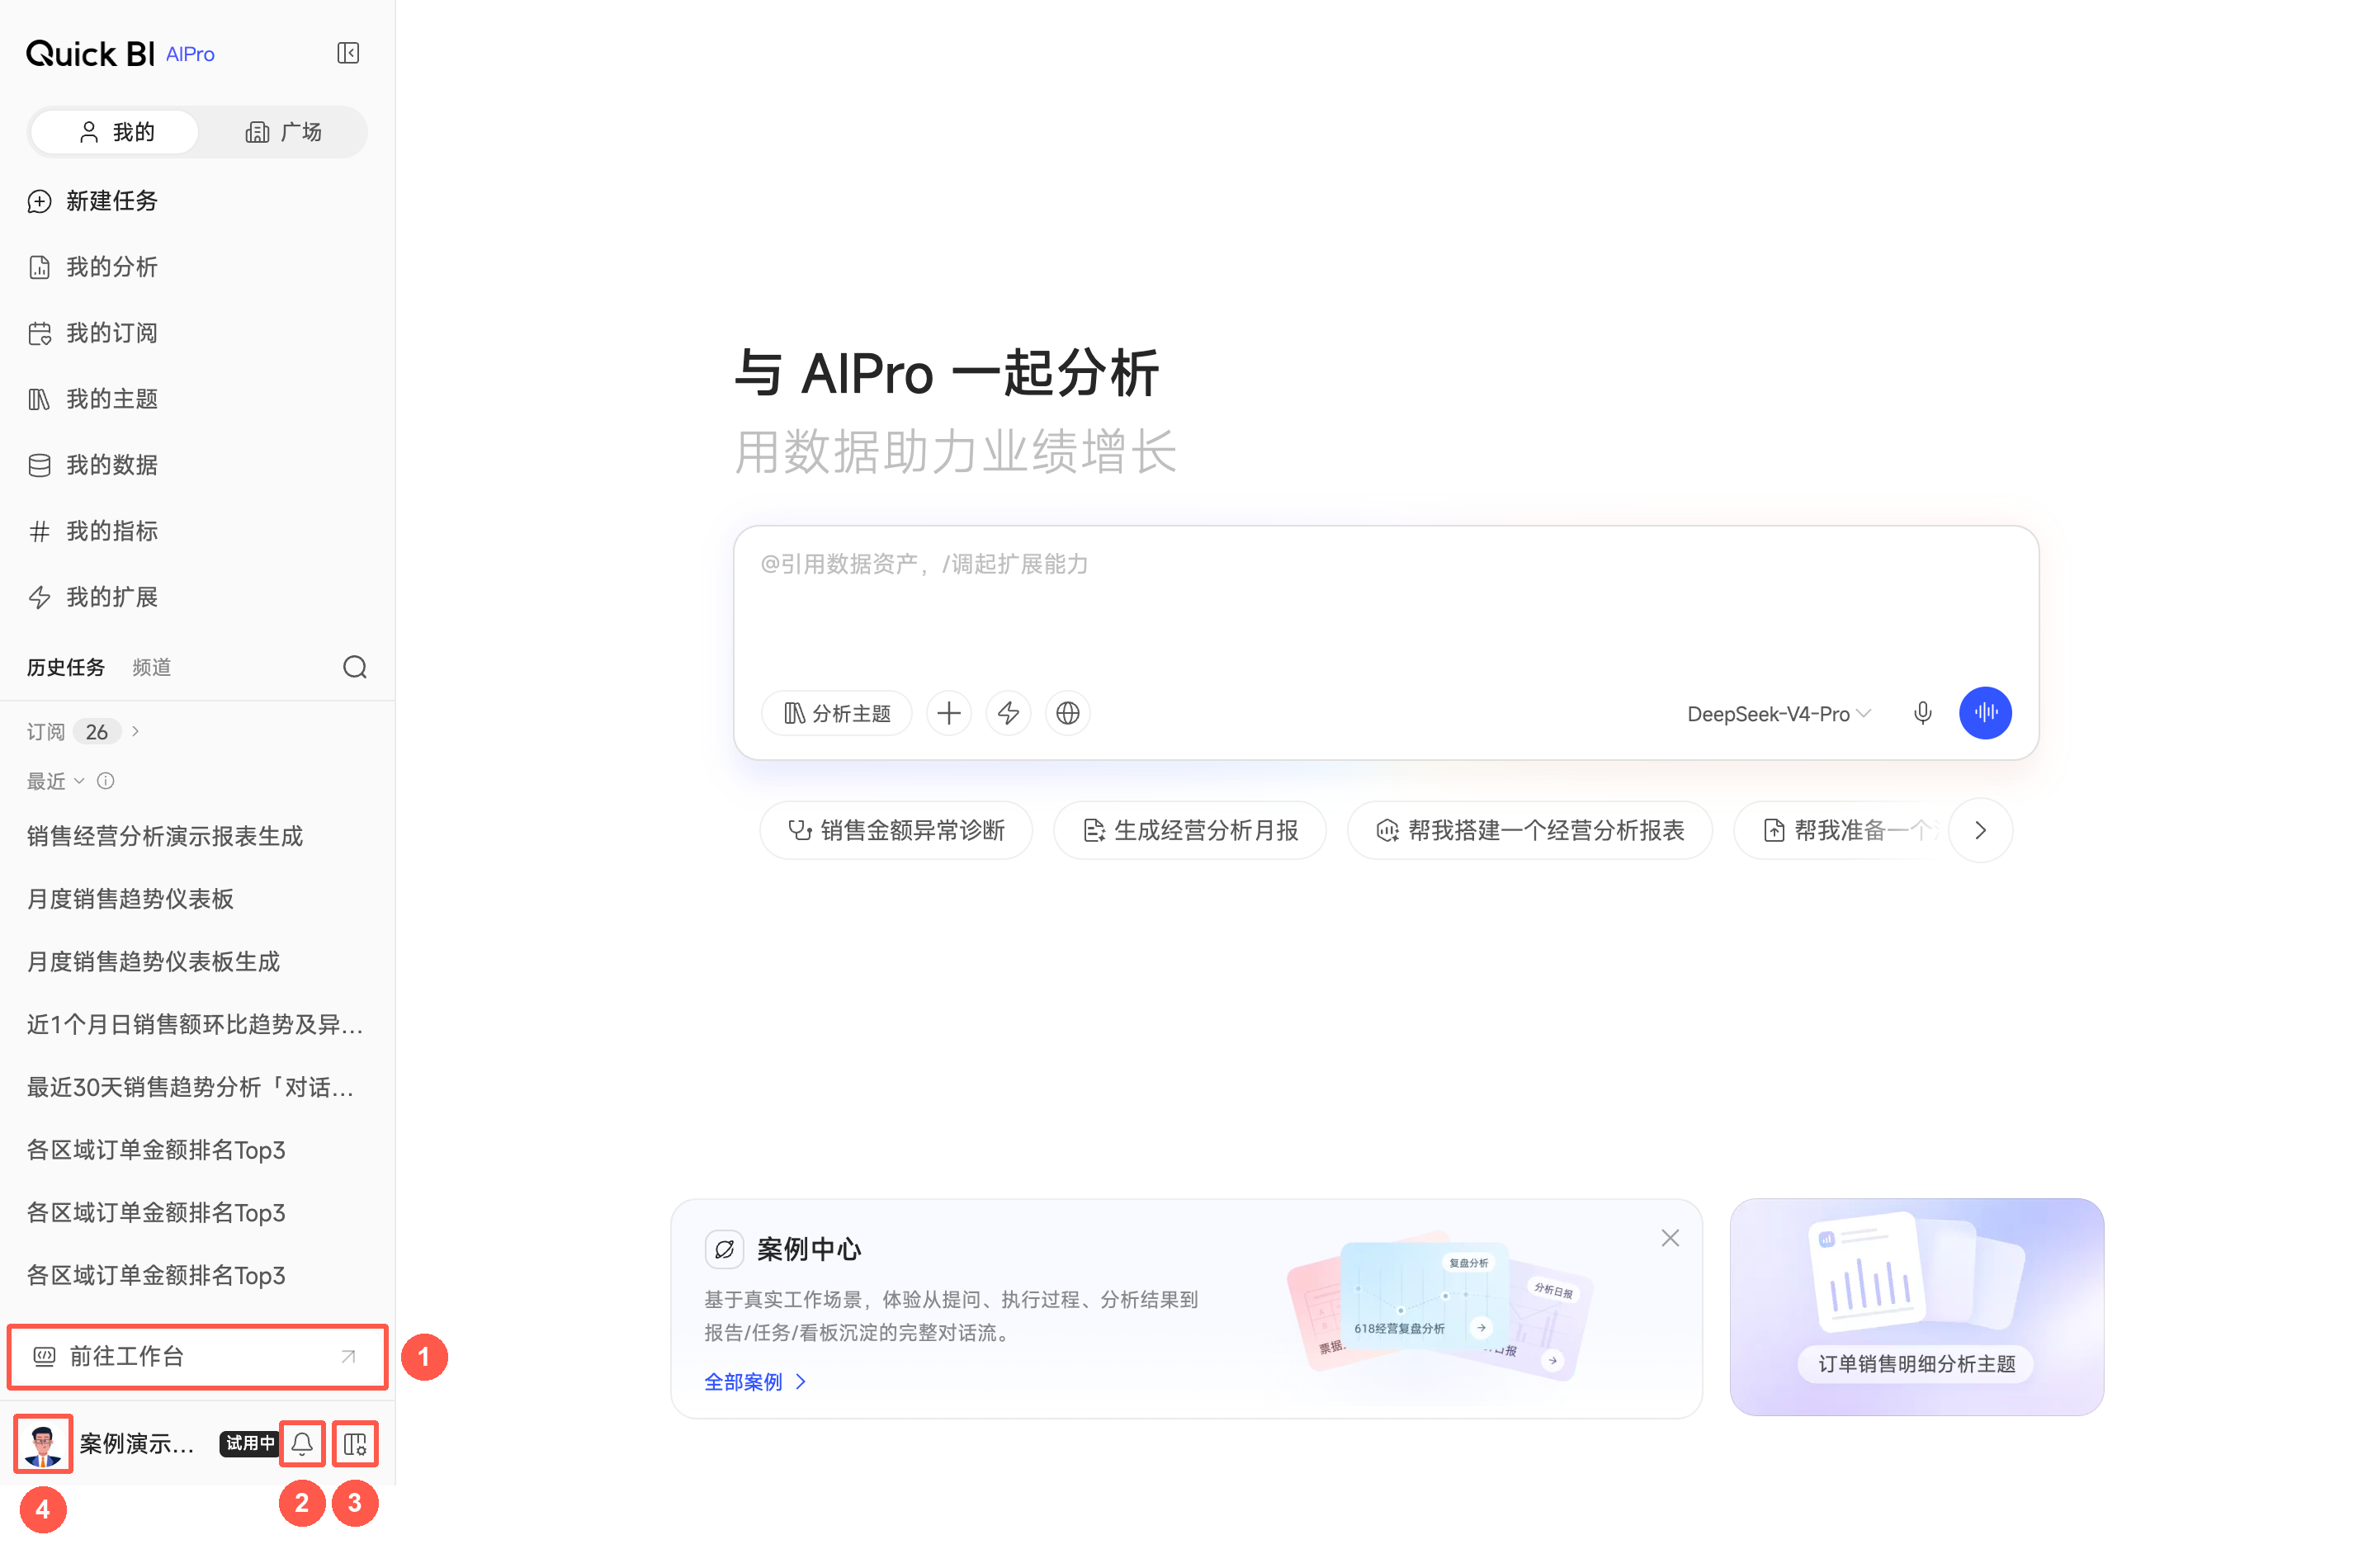Open the 618经营复盘分析 case thumbnail
This screenshot has width=2377, height=1568.
click(1423, 1295)
